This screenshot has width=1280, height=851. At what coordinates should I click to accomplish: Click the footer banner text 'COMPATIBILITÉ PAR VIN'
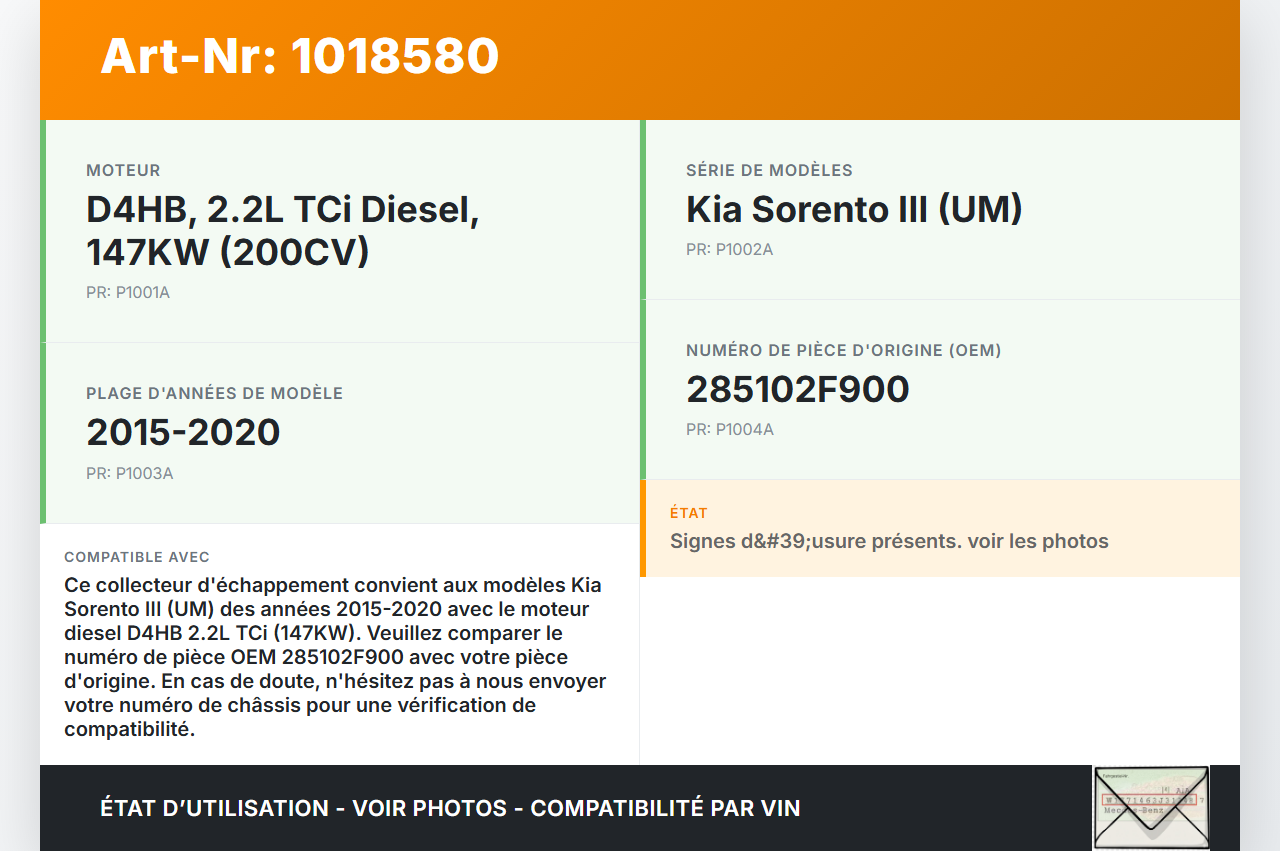pyautogui.click(x=665, y=808)
